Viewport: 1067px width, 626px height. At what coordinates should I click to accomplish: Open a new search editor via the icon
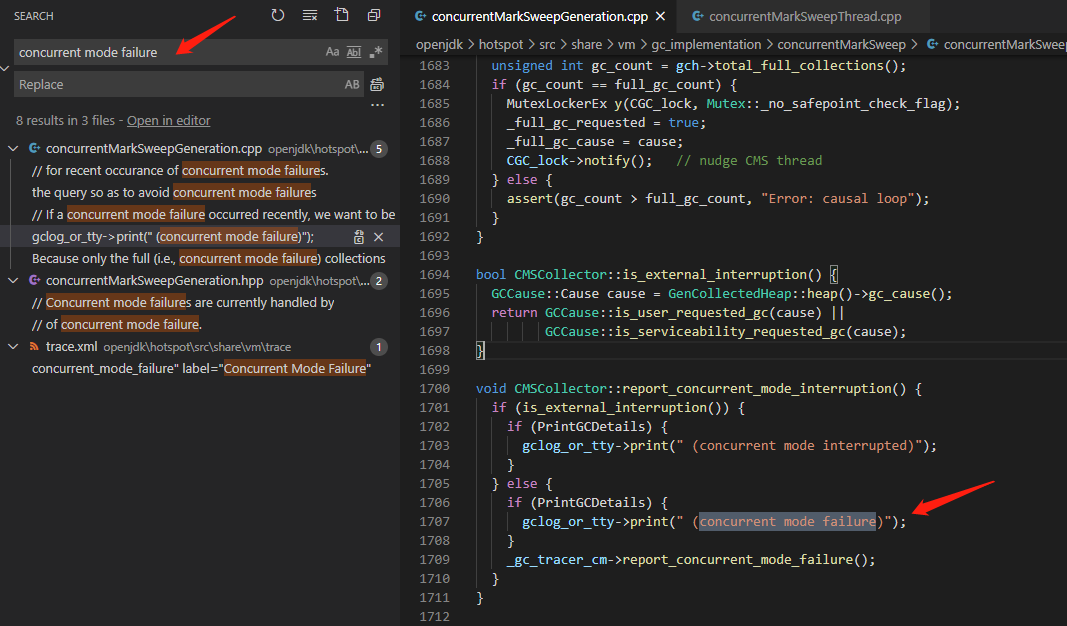pos(342,16)
